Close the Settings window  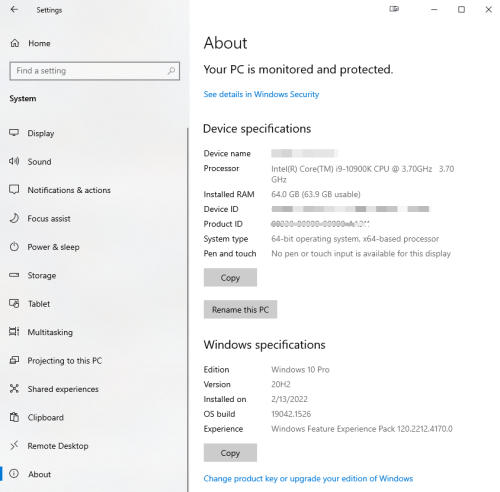489,9
